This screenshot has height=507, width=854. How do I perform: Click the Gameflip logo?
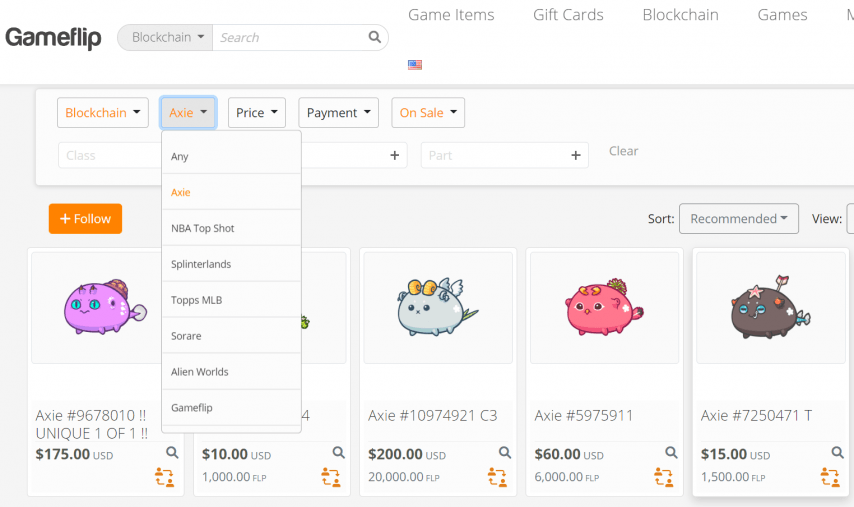pyautogui.click(x=53, y=38)
